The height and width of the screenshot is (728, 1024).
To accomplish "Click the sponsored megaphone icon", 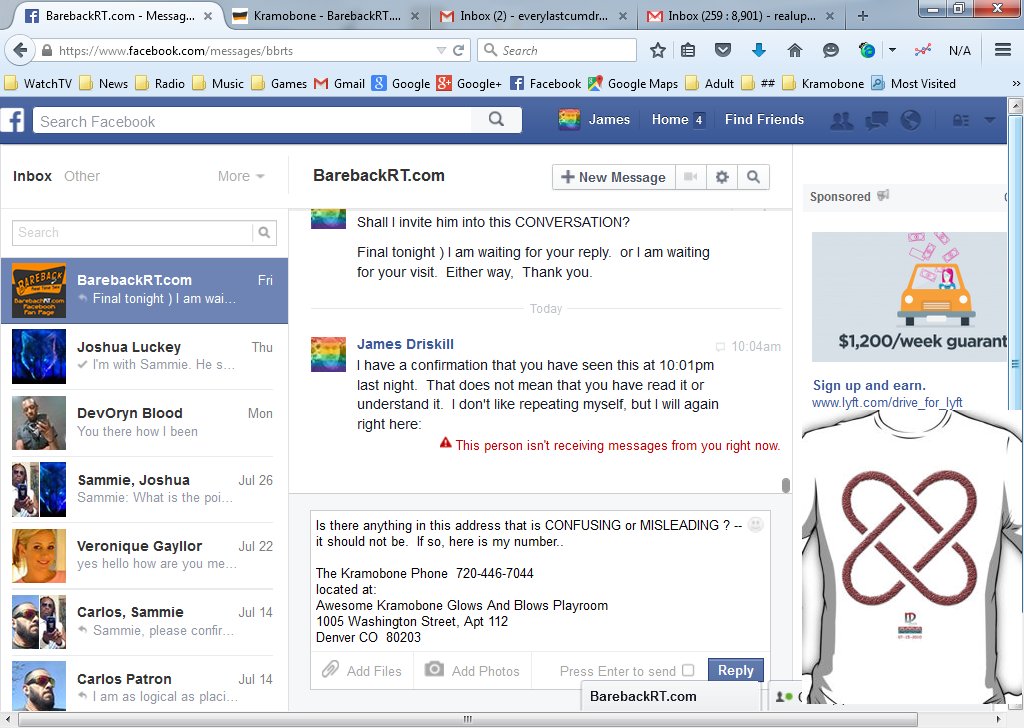I will (x=883, y=195).
